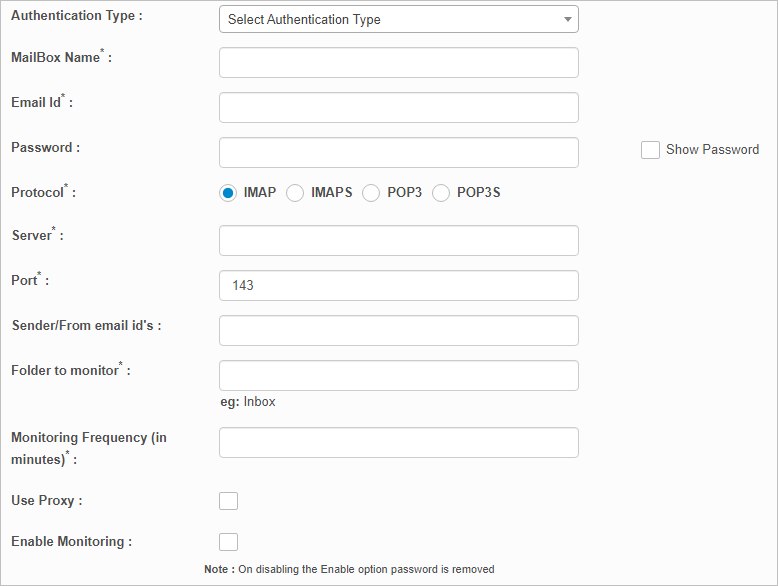Click the Folder to monitor input
The width and height of the screenshot is (778, 586).
coord(398,375)
